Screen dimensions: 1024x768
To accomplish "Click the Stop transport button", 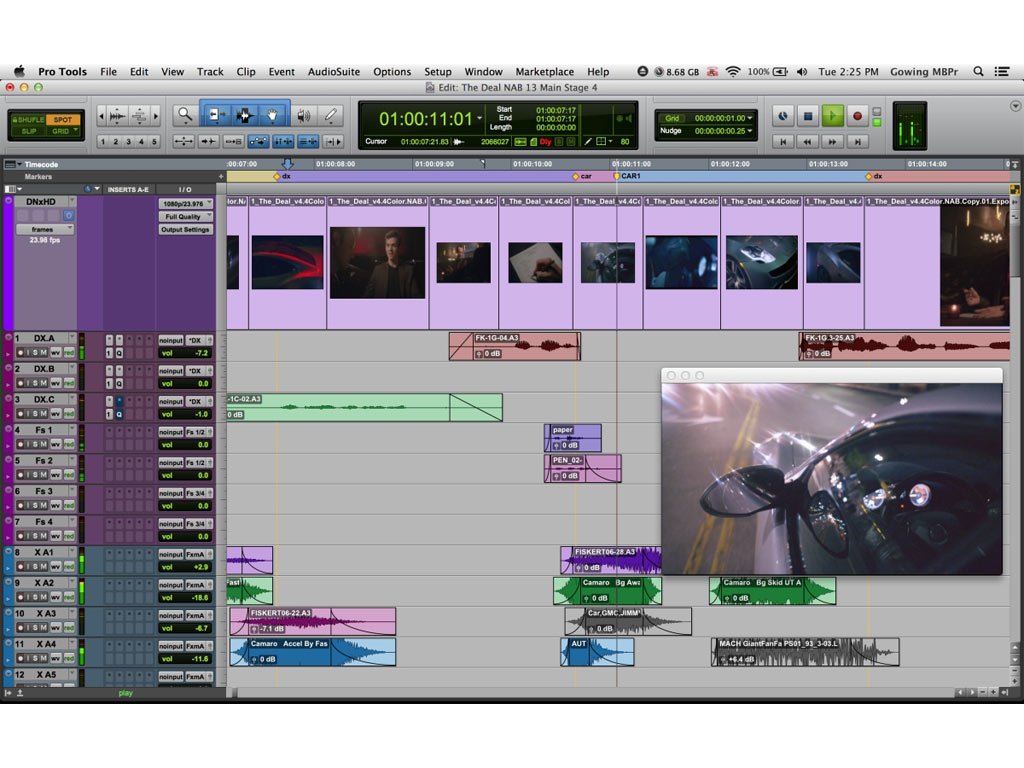I will (807, 116).
